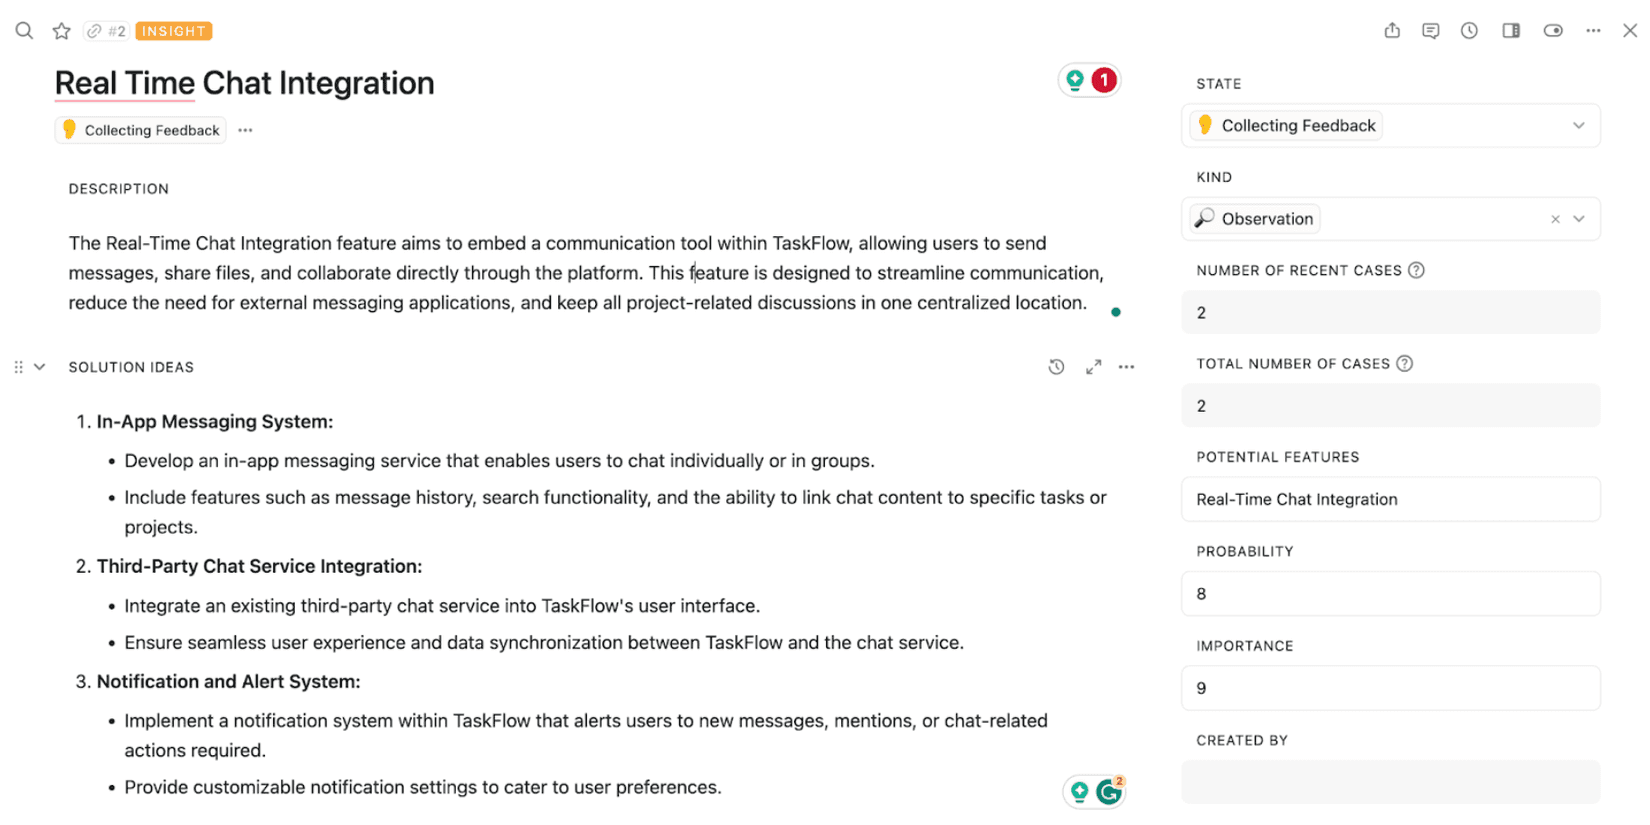Screen dimensions: 1650x825
Task: Click the help icon beside Number of Recent Cases
Action: (1417, 269)
